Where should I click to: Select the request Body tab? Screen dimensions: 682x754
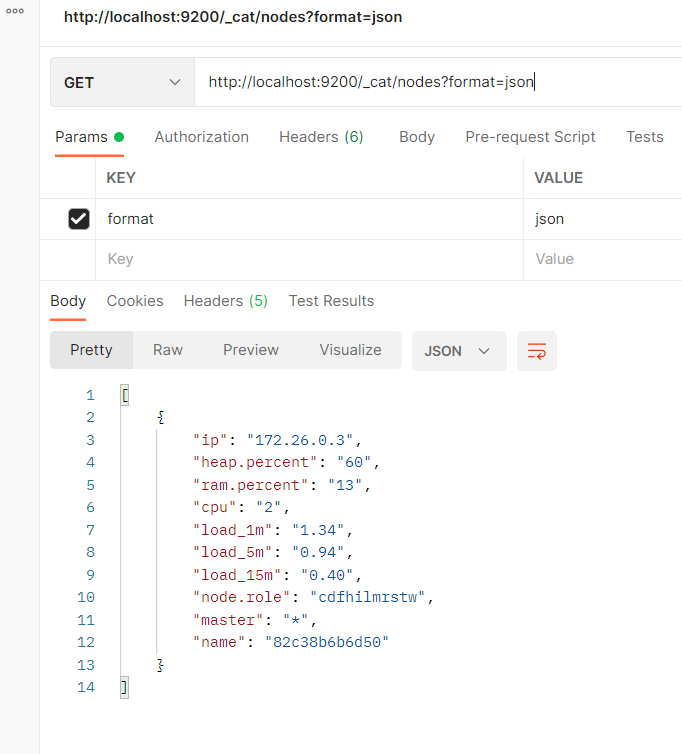coord(416,137)
